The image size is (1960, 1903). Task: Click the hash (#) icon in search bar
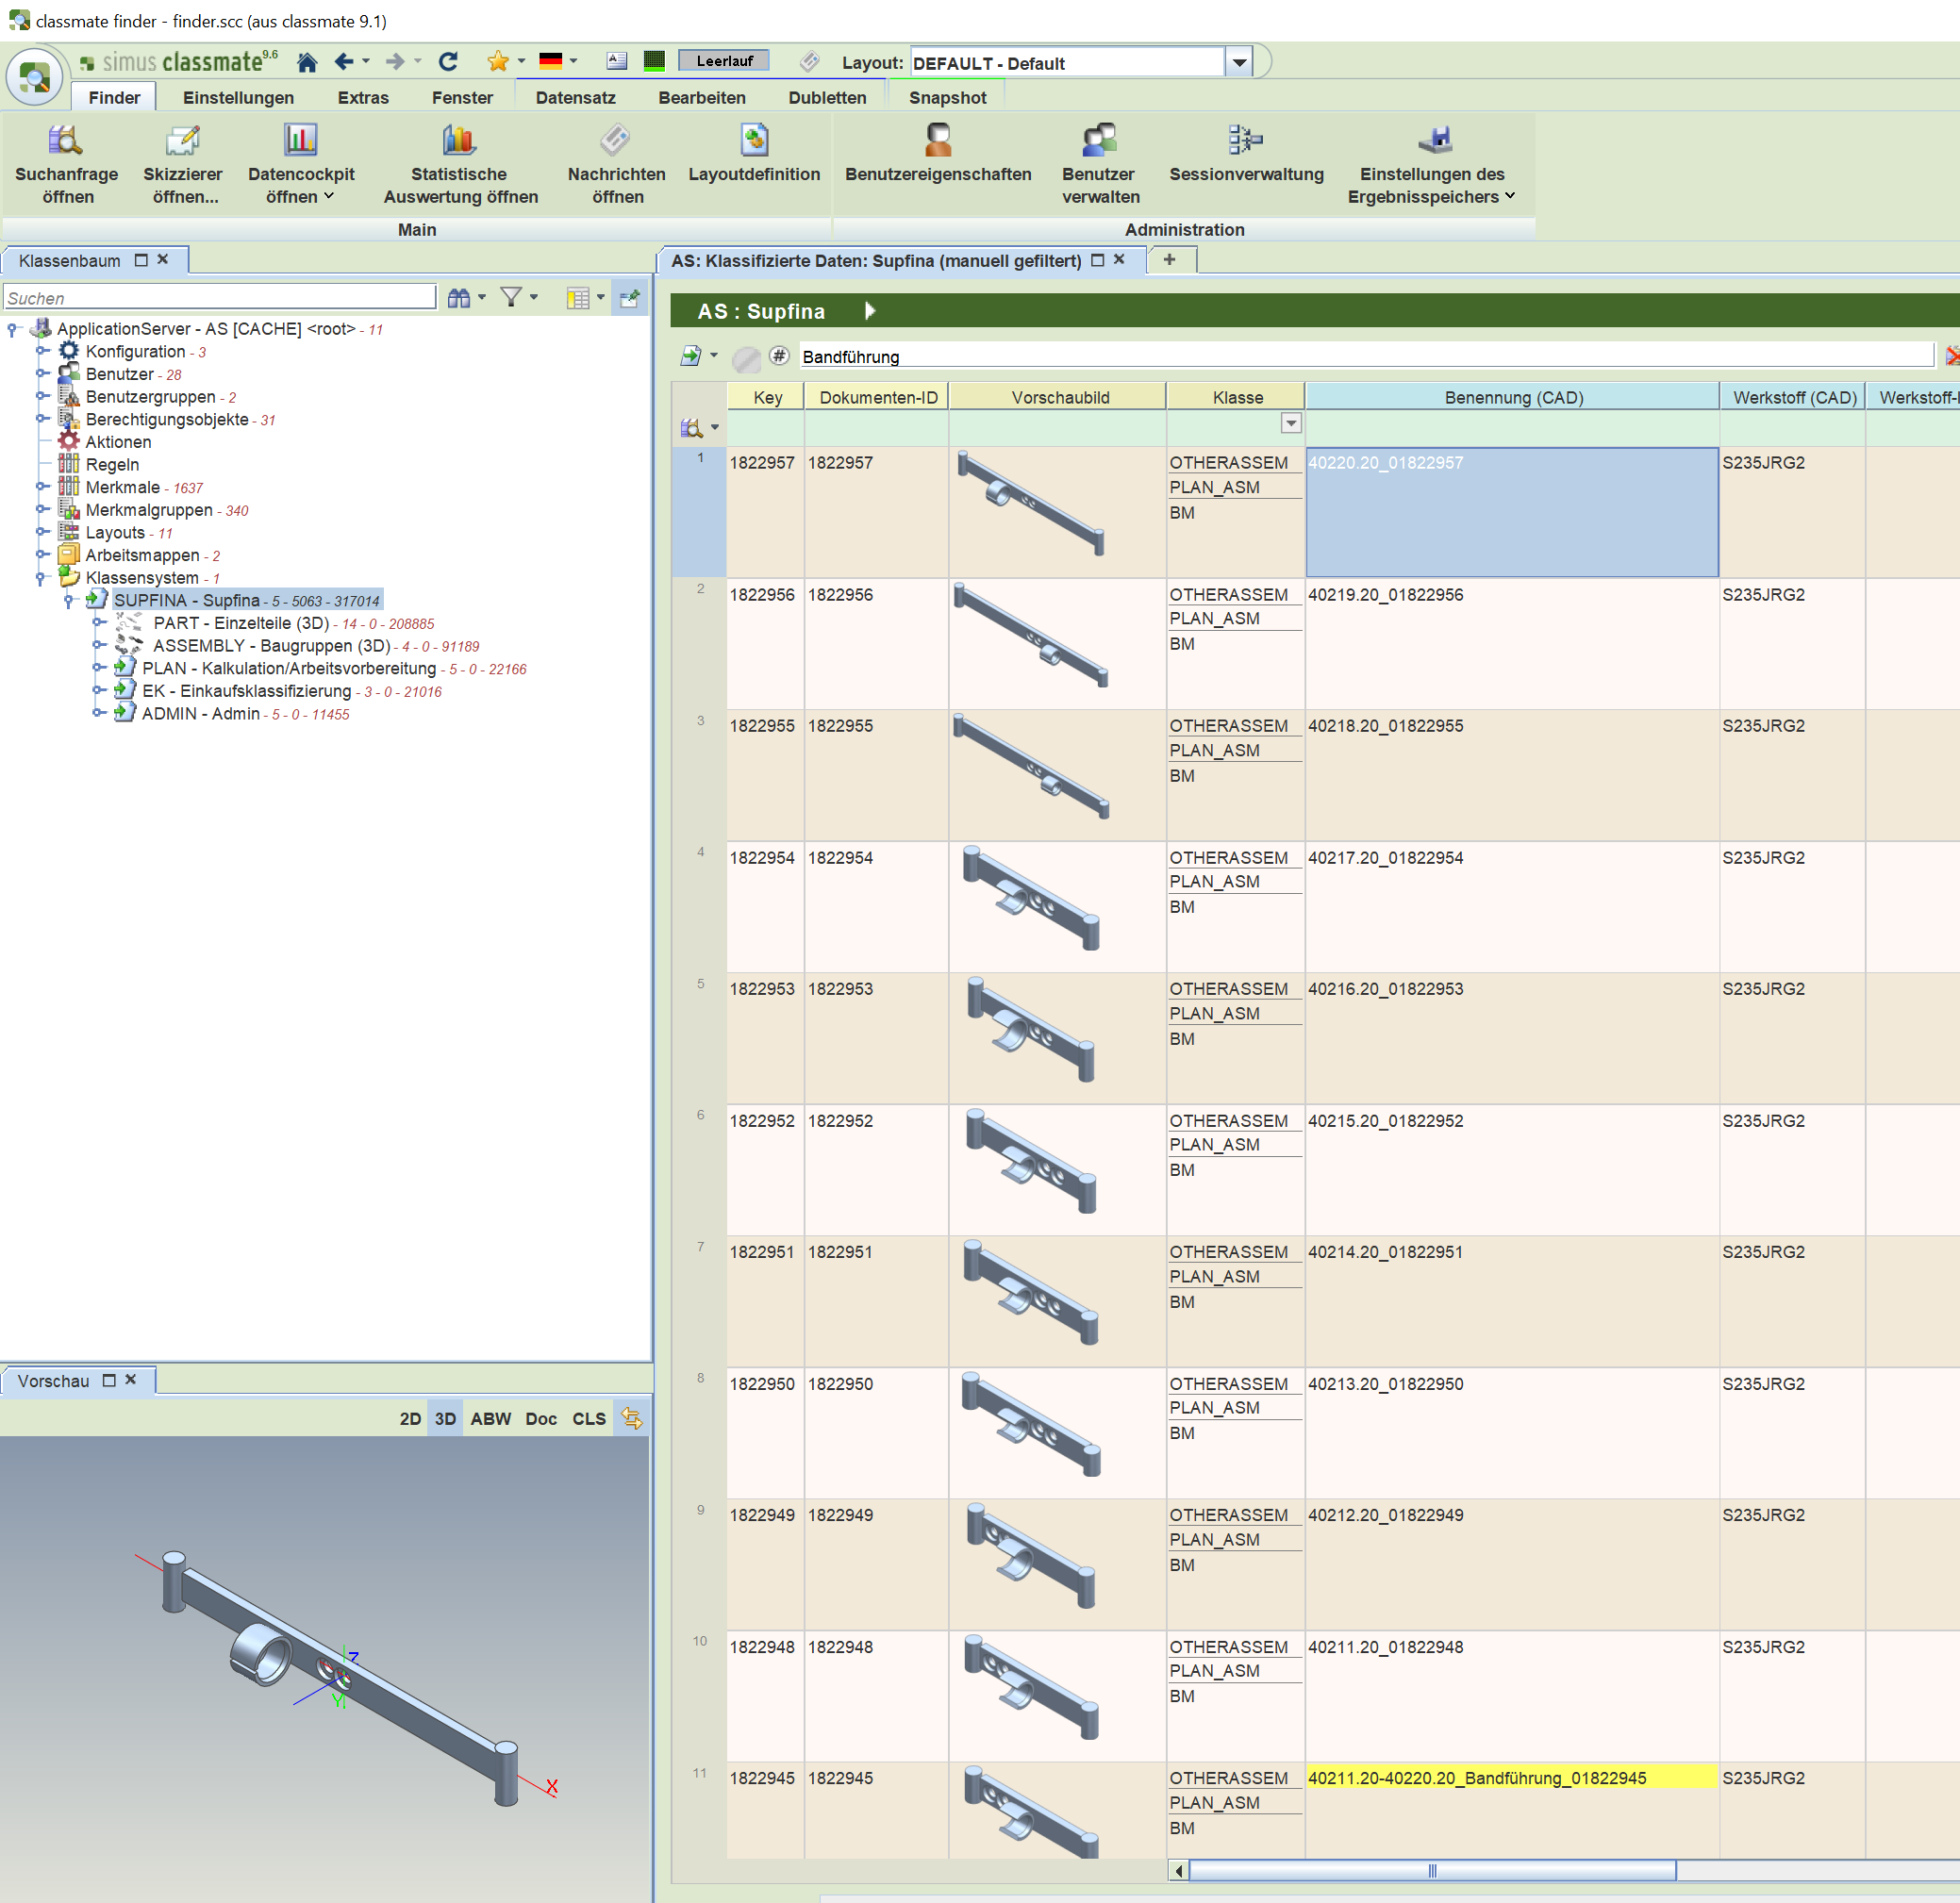click(779, 356)
